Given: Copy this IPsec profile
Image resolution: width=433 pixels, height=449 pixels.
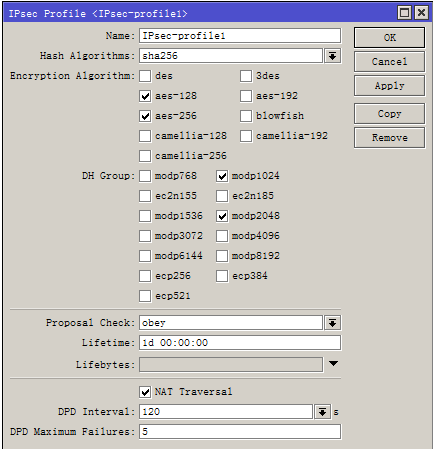Looking at the screenshot, I should (389, 114).
